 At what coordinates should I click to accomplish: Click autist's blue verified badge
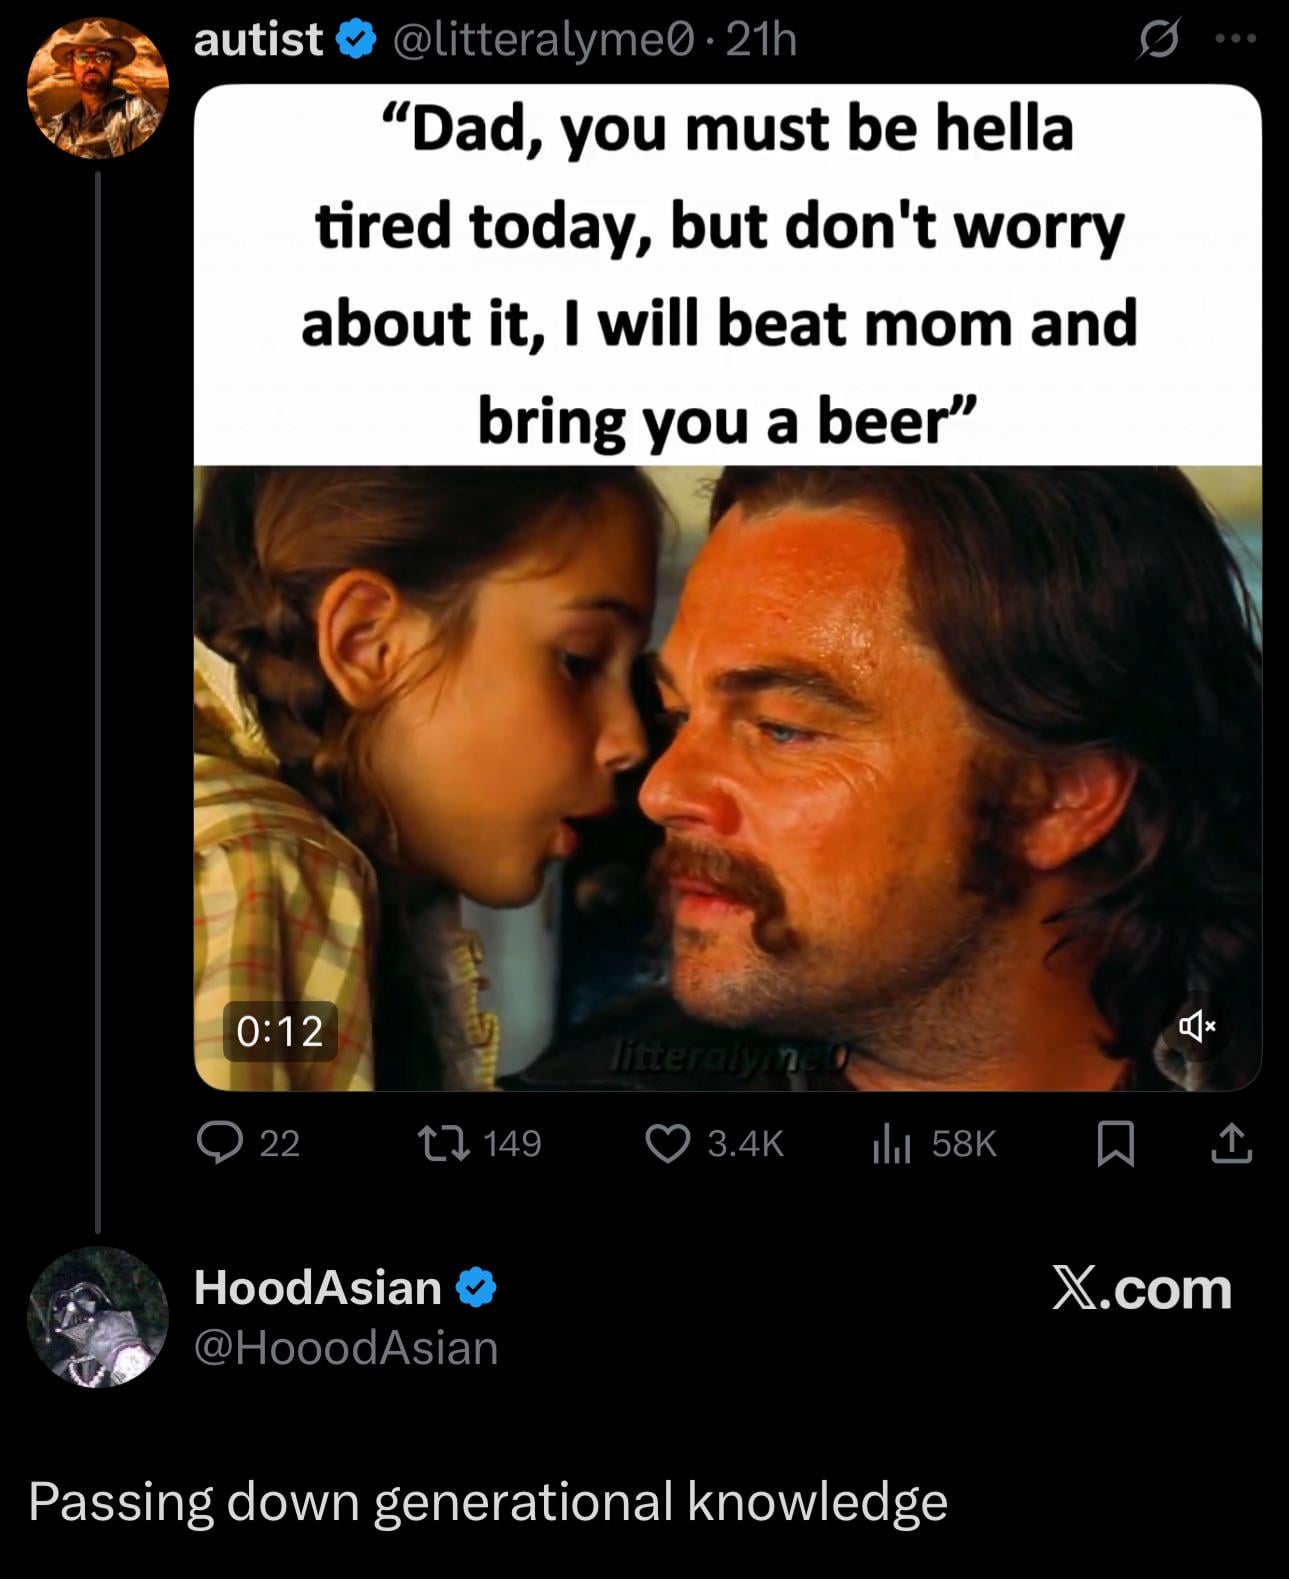pyautogui.click(x=355, y=40)
